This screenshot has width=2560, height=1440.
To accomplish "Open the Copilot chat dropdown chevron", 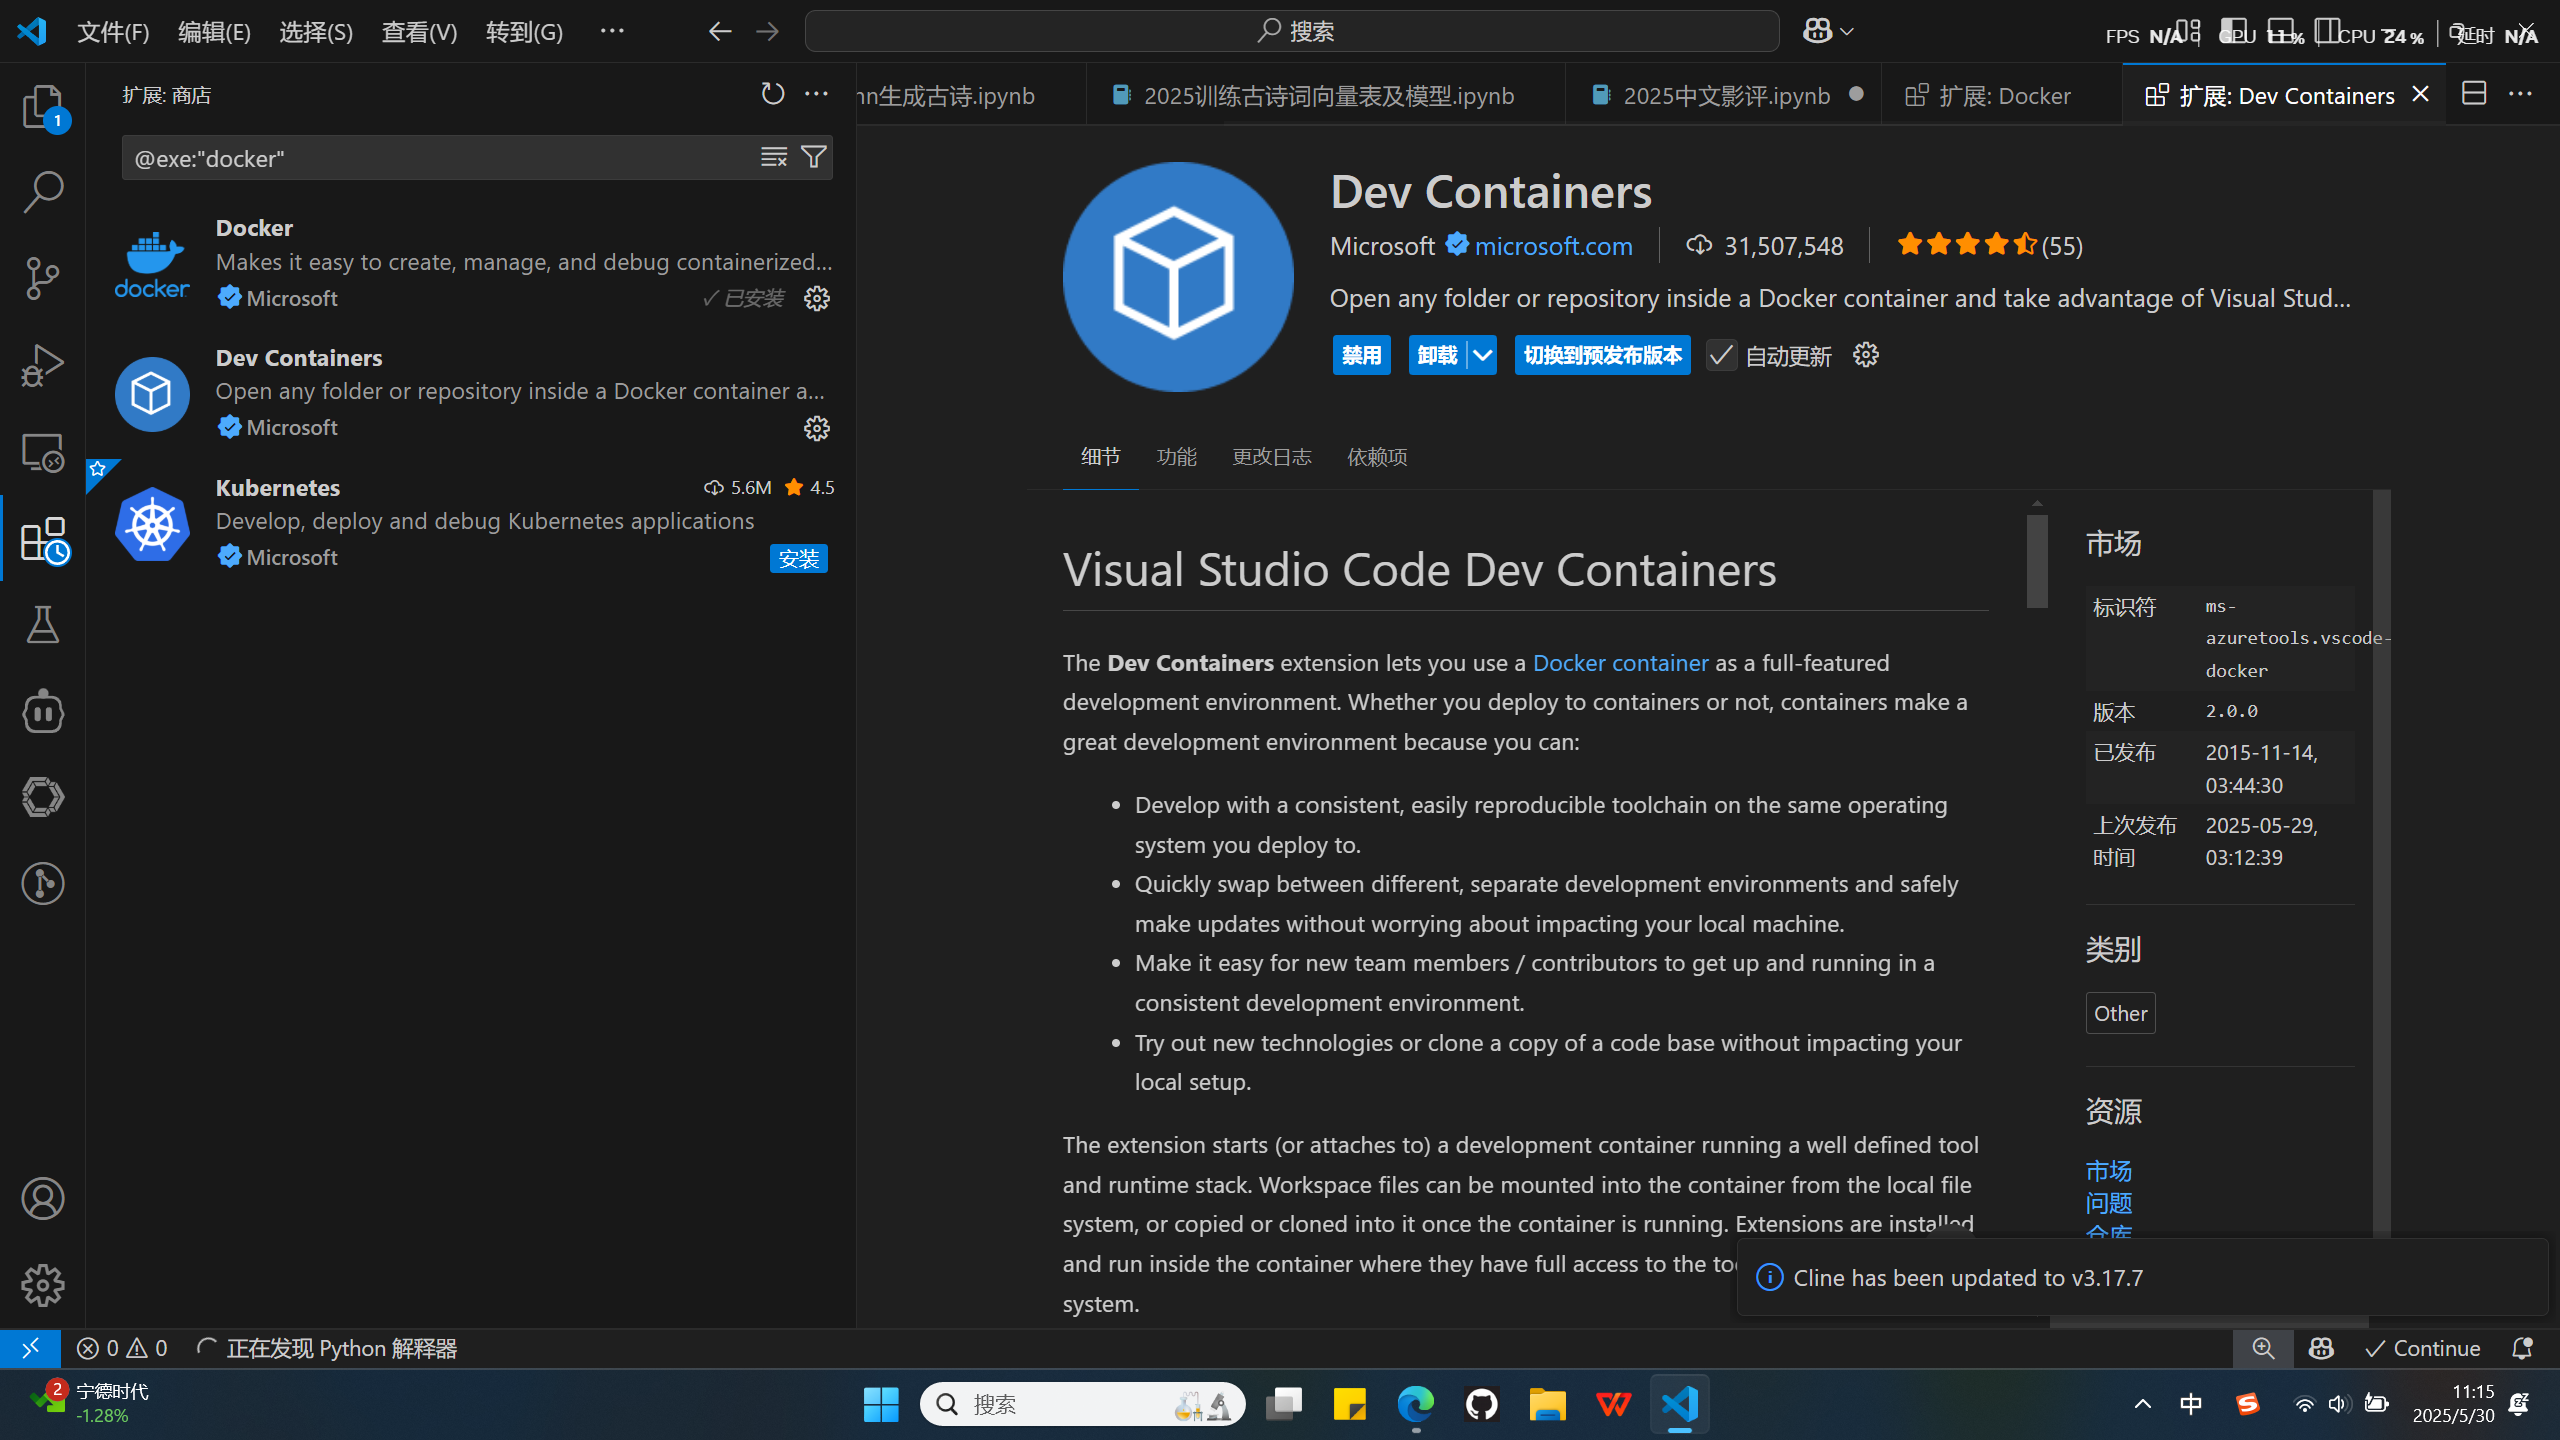I will 1847,32.
